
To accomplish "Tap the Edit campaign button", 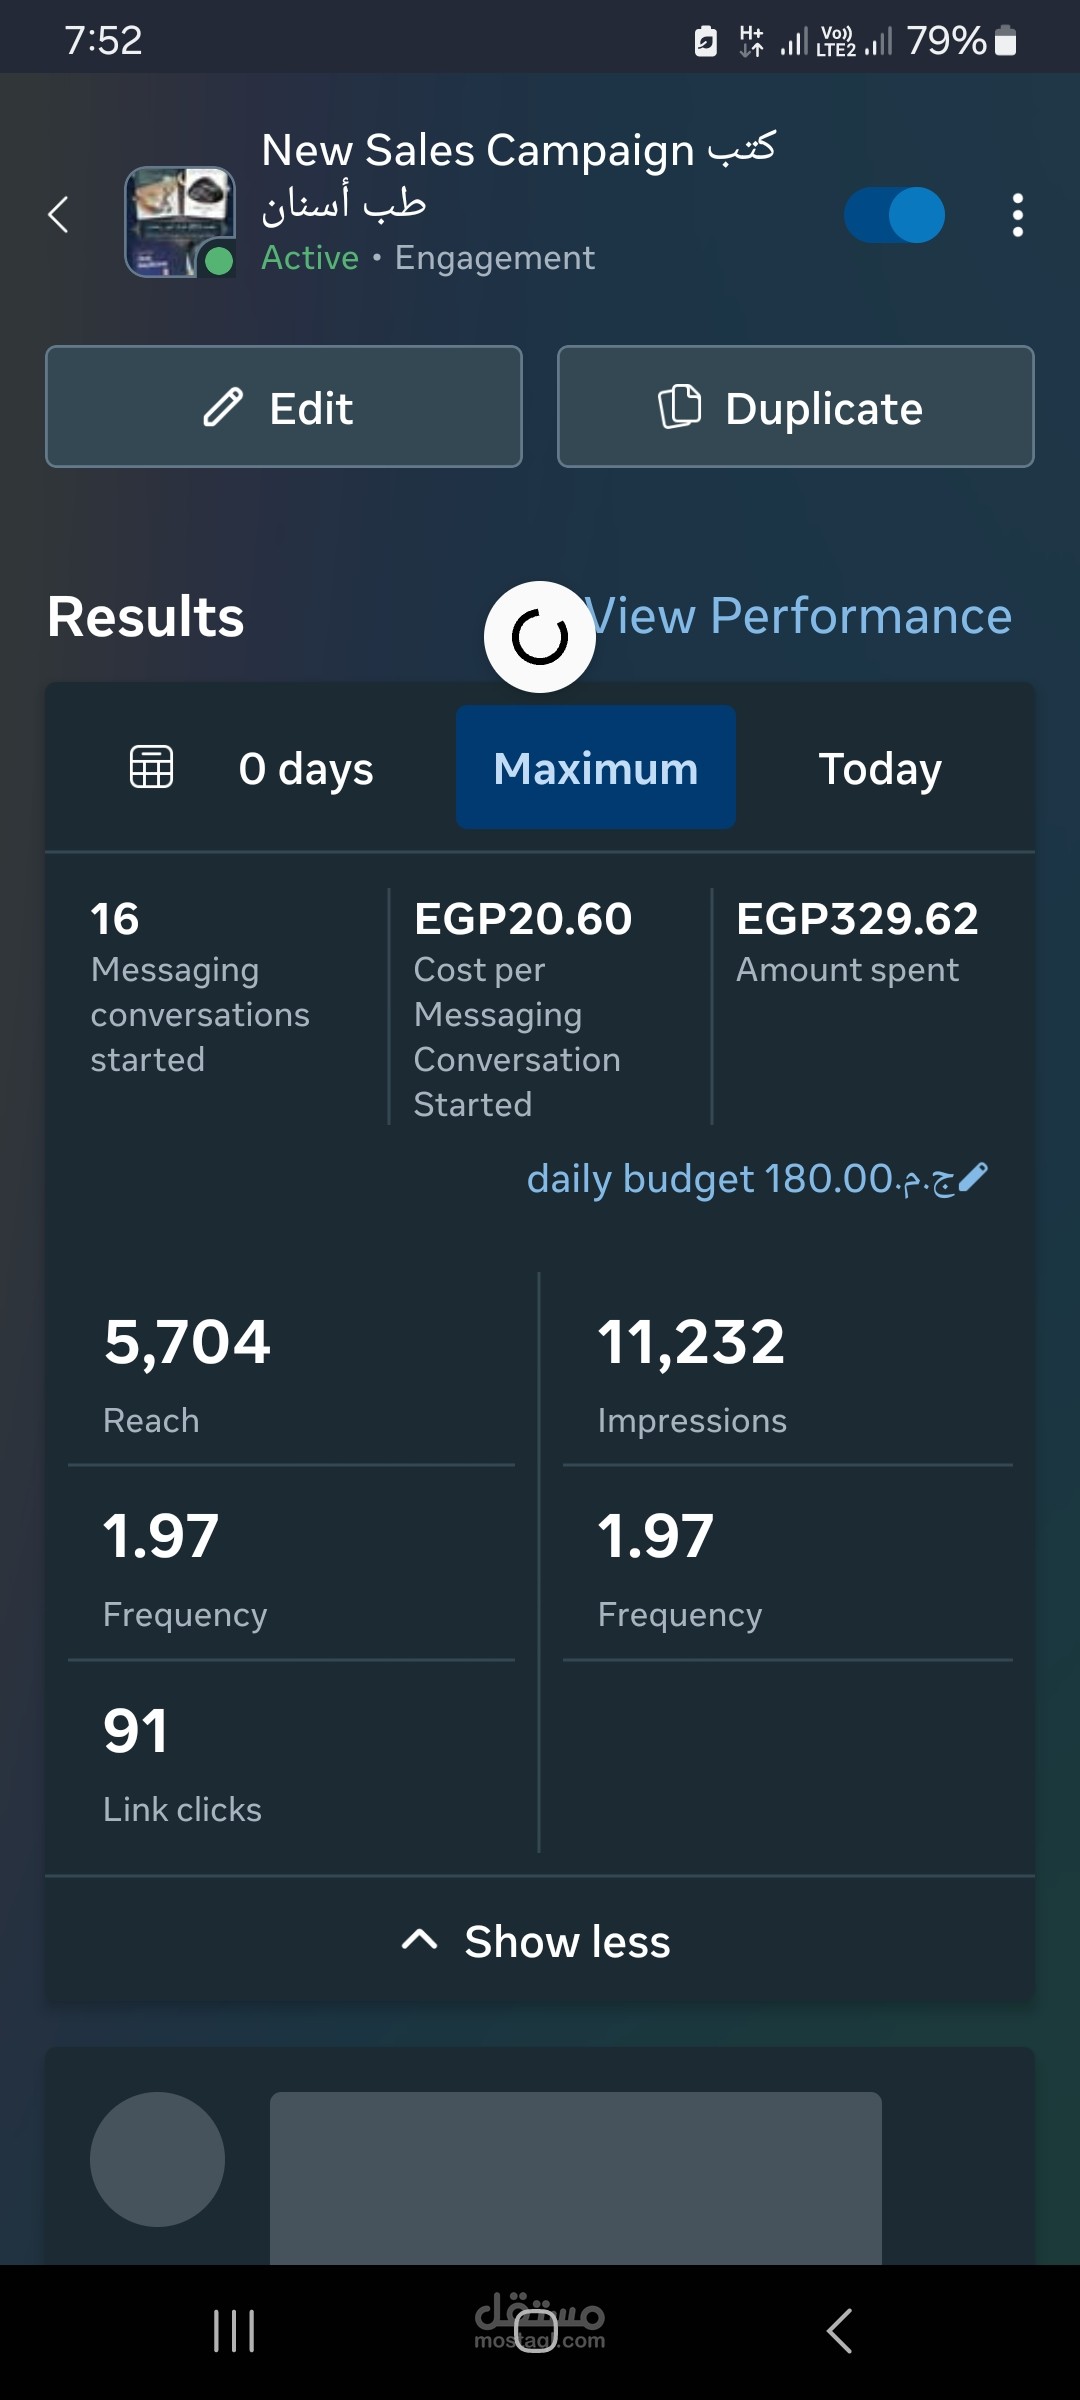I will pos(284,407).
